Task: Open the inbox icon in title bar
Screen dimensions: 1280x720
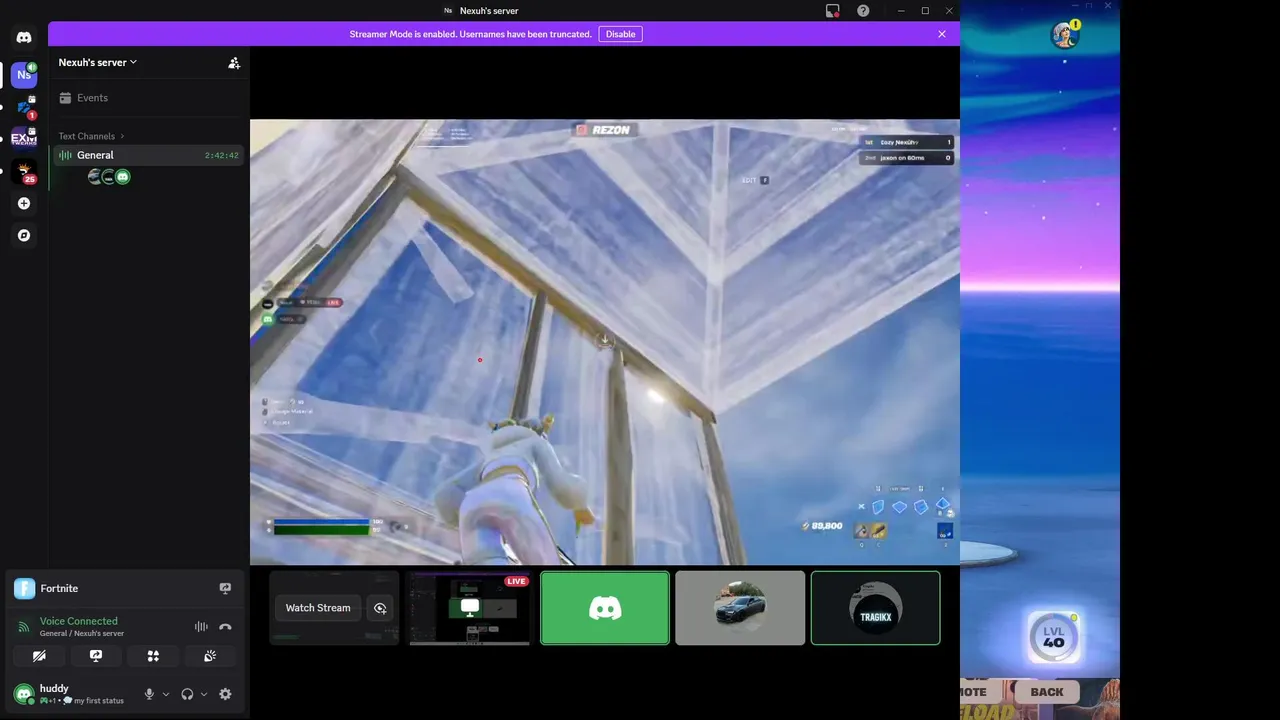Action: click(x=832, y=11)
